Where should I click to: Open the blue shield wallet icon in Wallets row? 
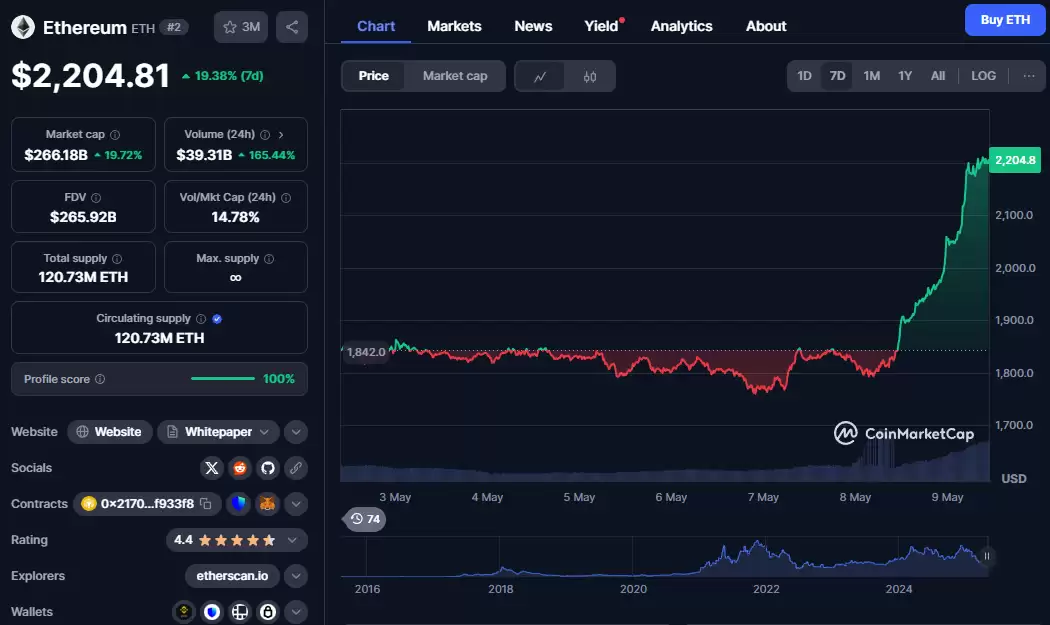point(212,612)
